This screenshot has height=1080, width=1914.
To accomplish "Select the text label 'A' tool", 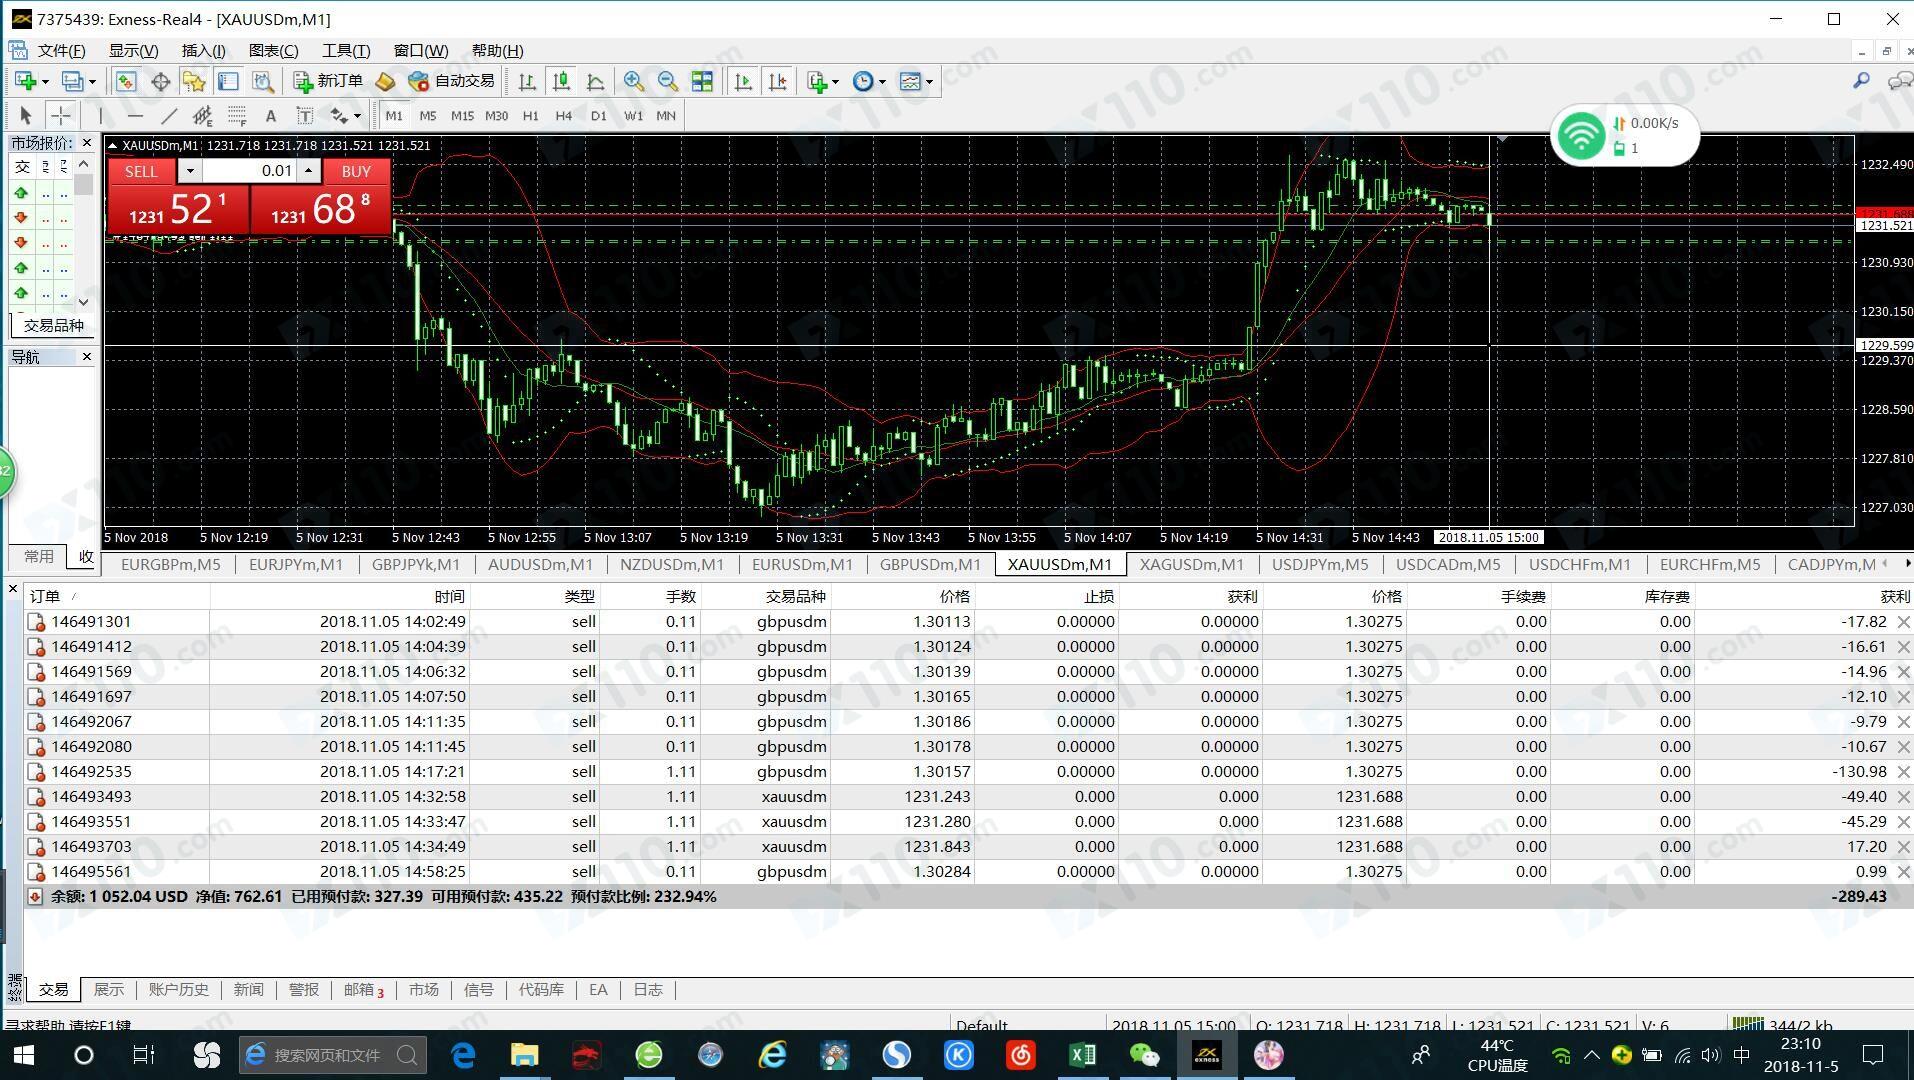I will pos(270,116).
